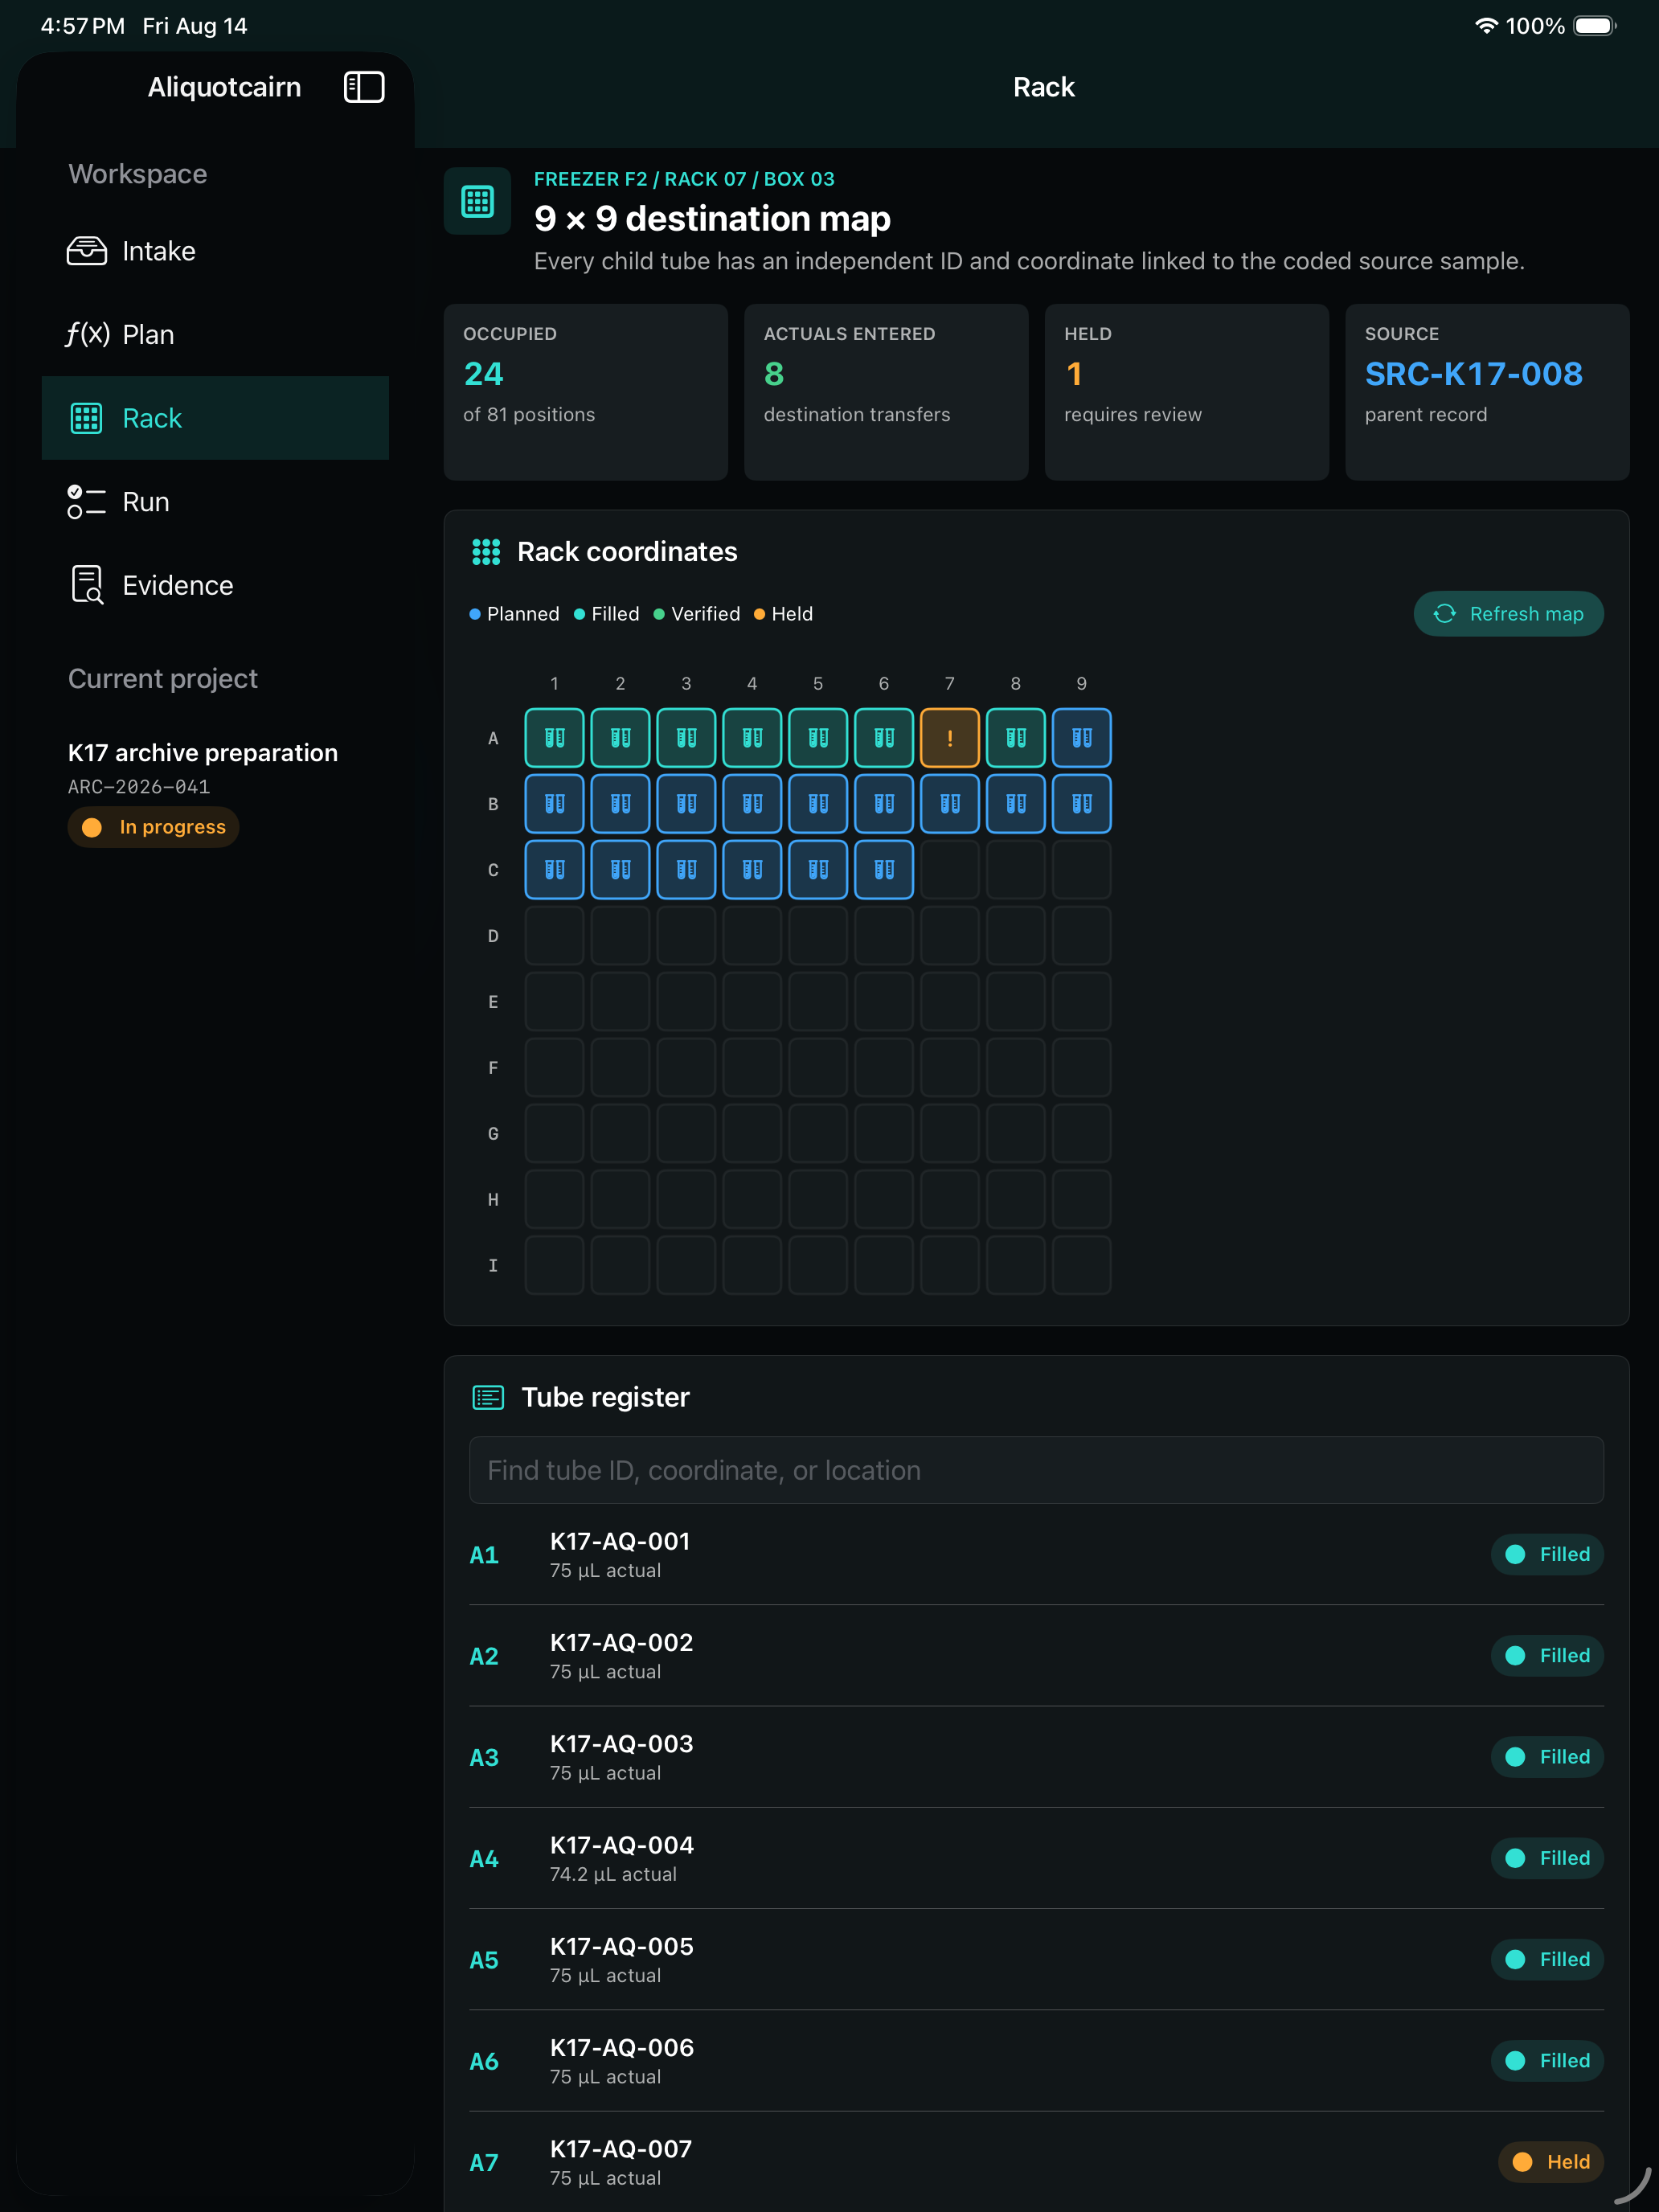Select planned tube position B7
The image size is (1659, 2212).
pos(950,804)
